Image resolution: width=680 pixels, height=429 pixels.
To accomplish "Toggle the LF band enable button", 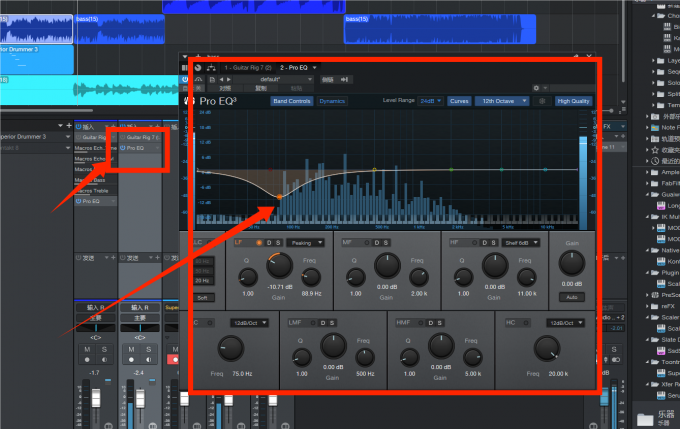I will pos(259,242).
